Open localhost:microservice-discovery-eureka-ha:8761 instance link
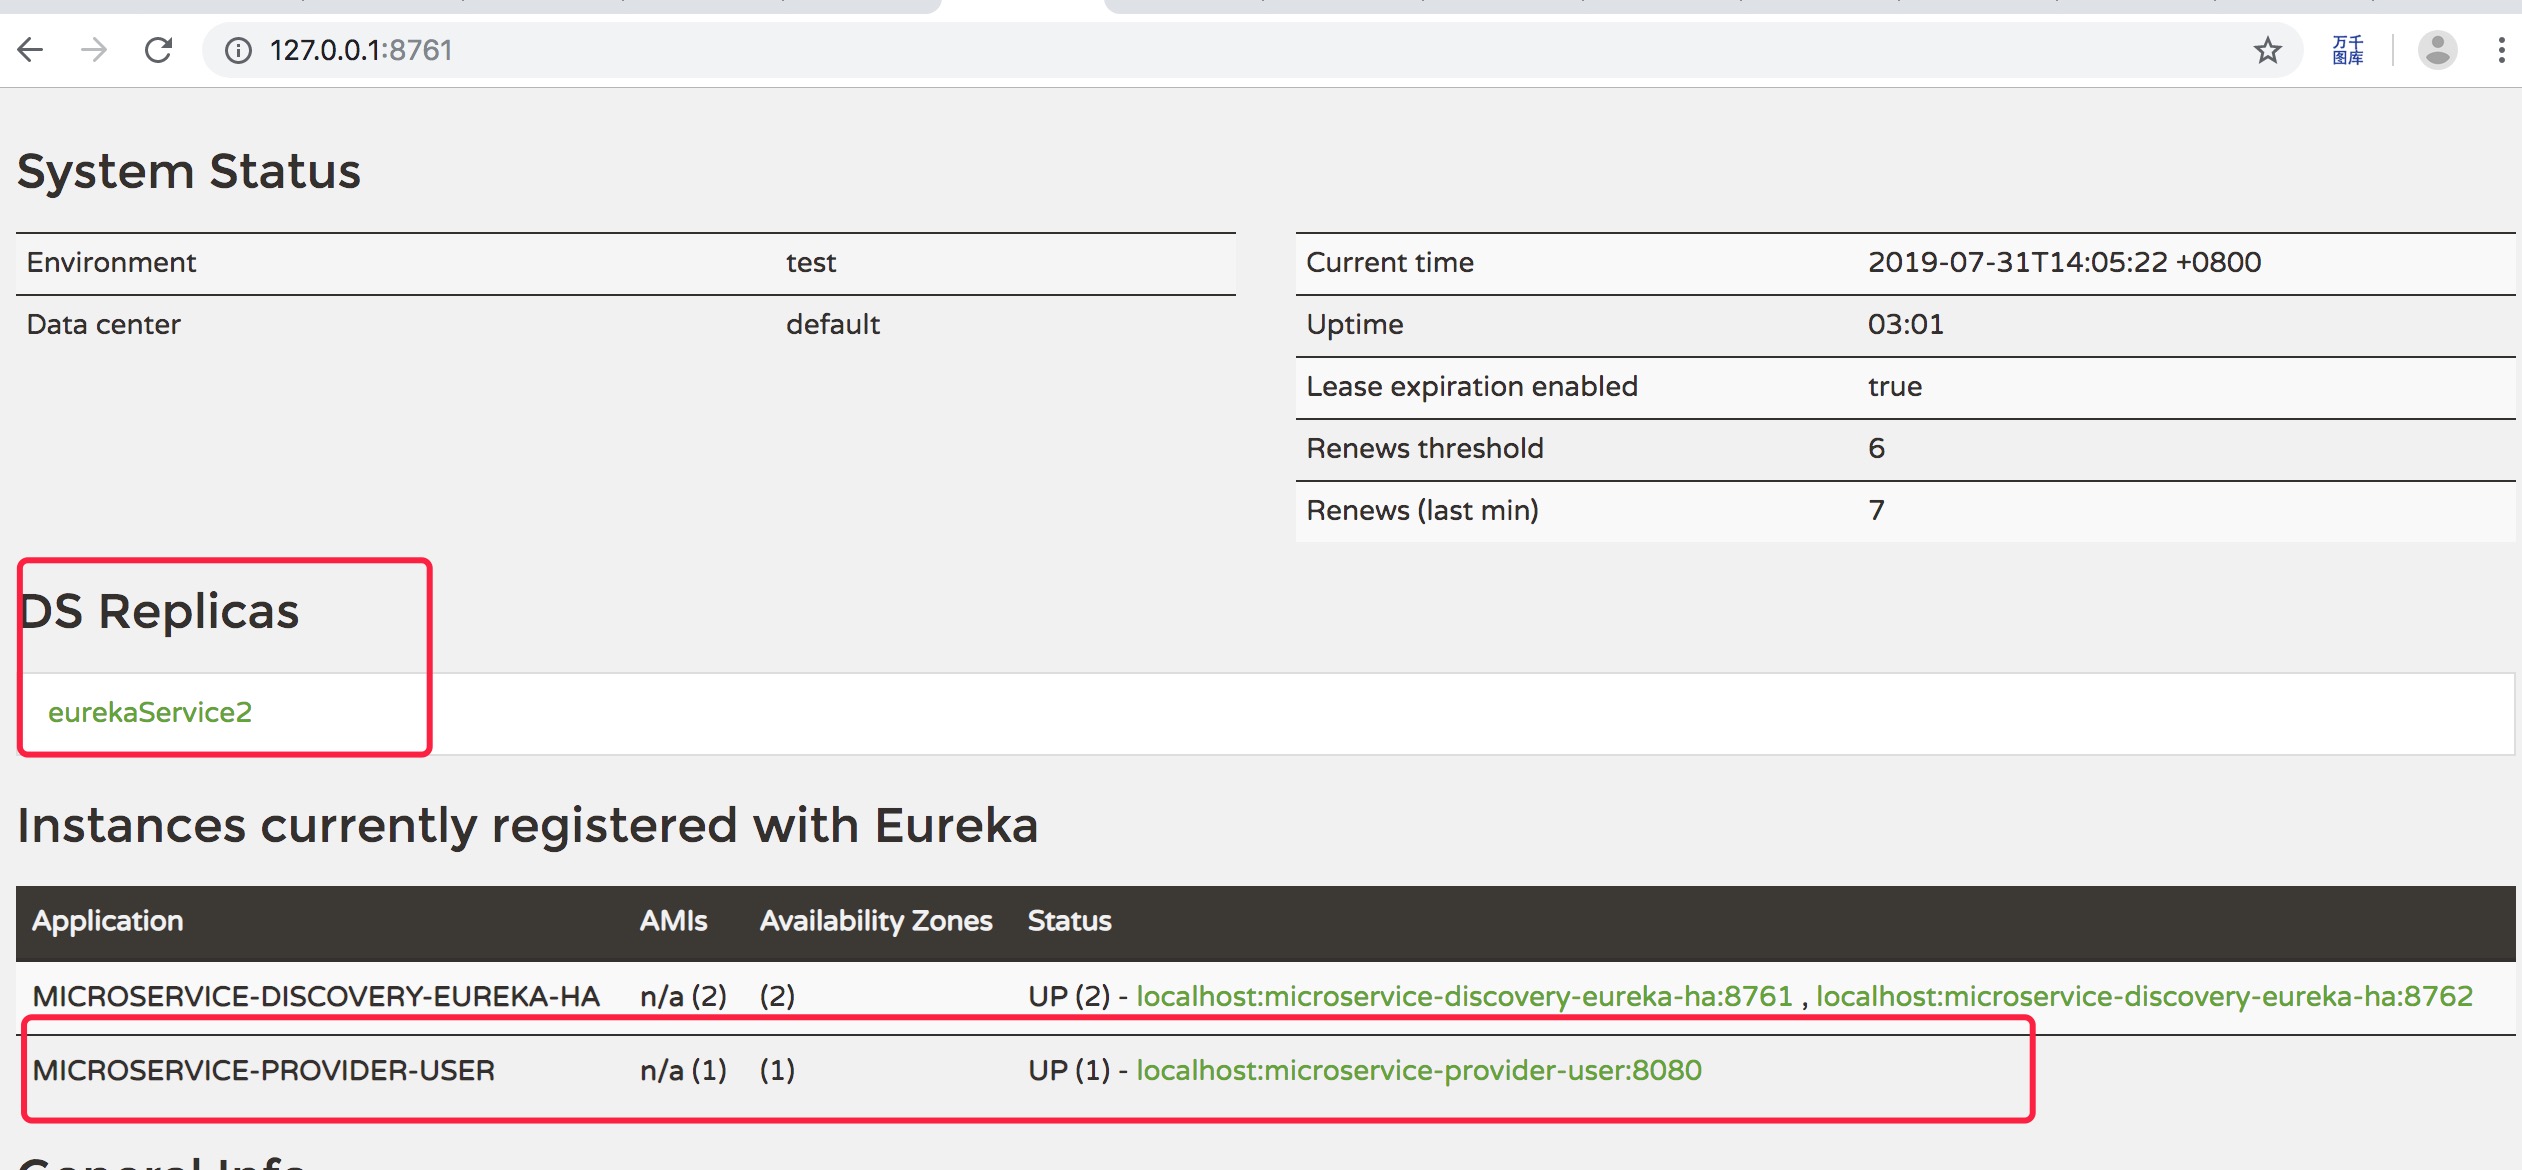The height and width of the screenshot is (1170, 2522). coord(1464,996)
